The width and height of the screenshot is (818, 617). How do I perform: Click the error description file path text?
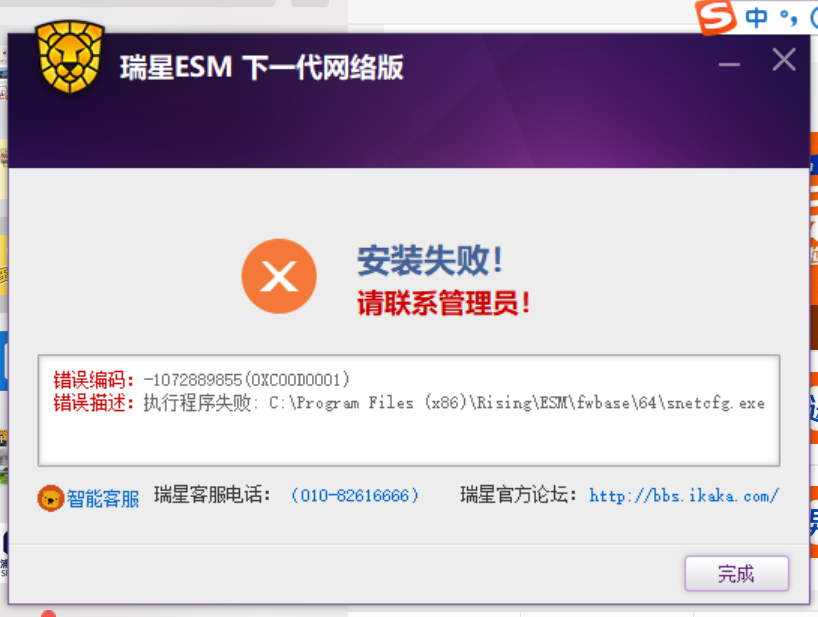tap(516, 403)
